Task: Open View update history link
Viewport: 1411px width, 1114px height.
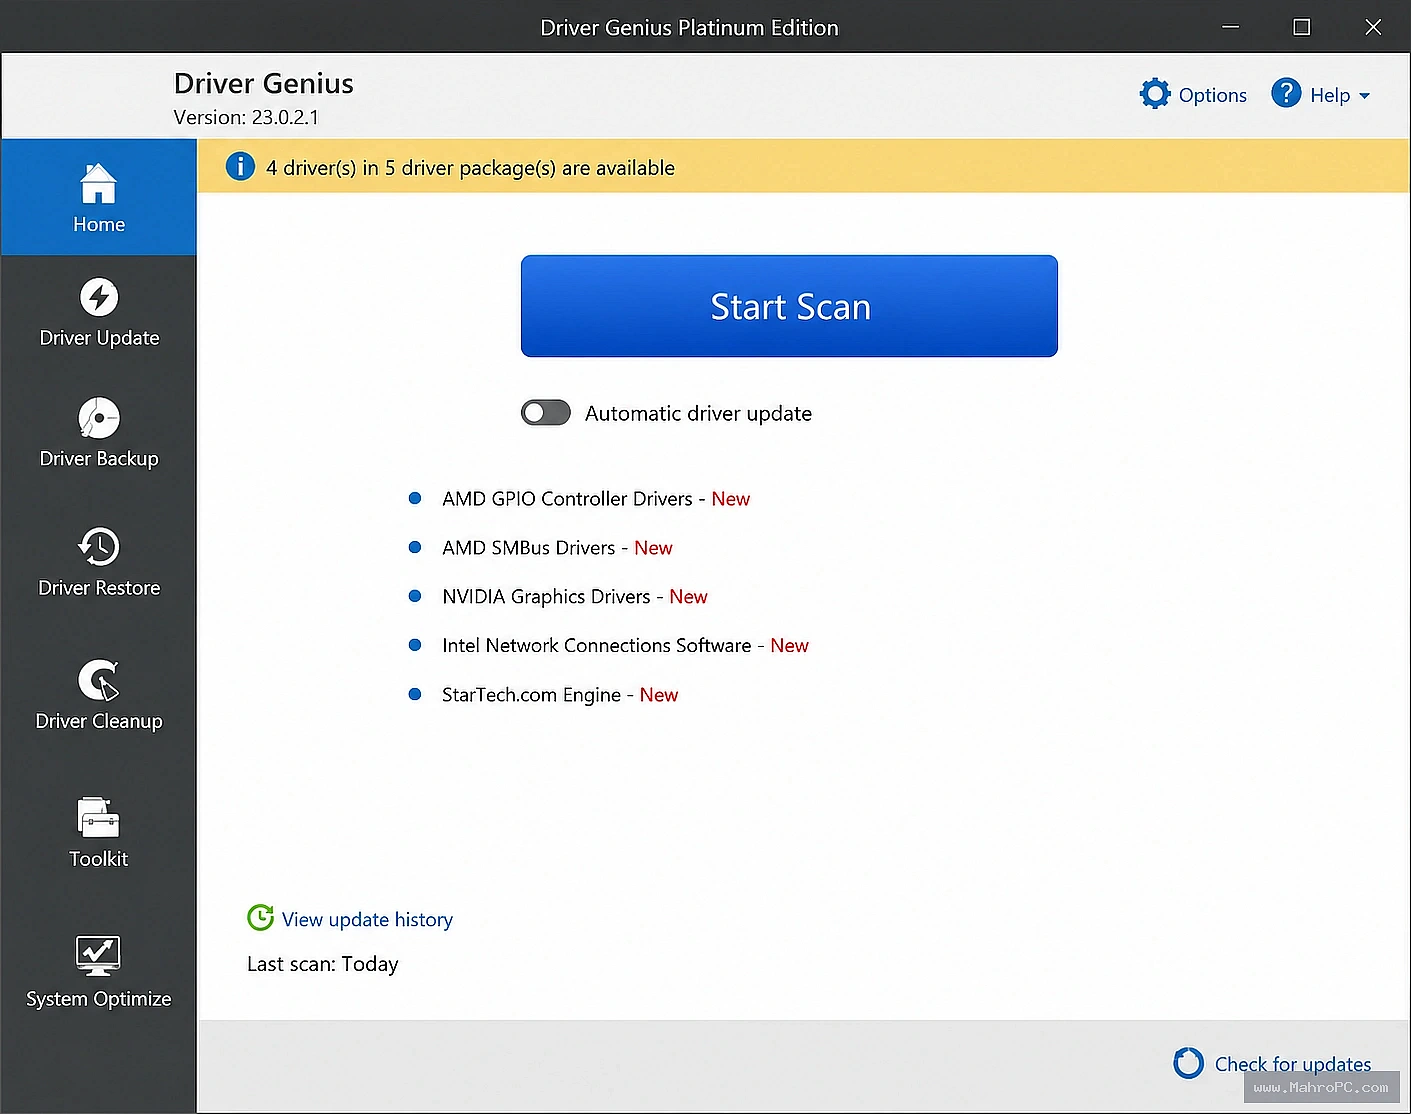Action: [367, 919]
